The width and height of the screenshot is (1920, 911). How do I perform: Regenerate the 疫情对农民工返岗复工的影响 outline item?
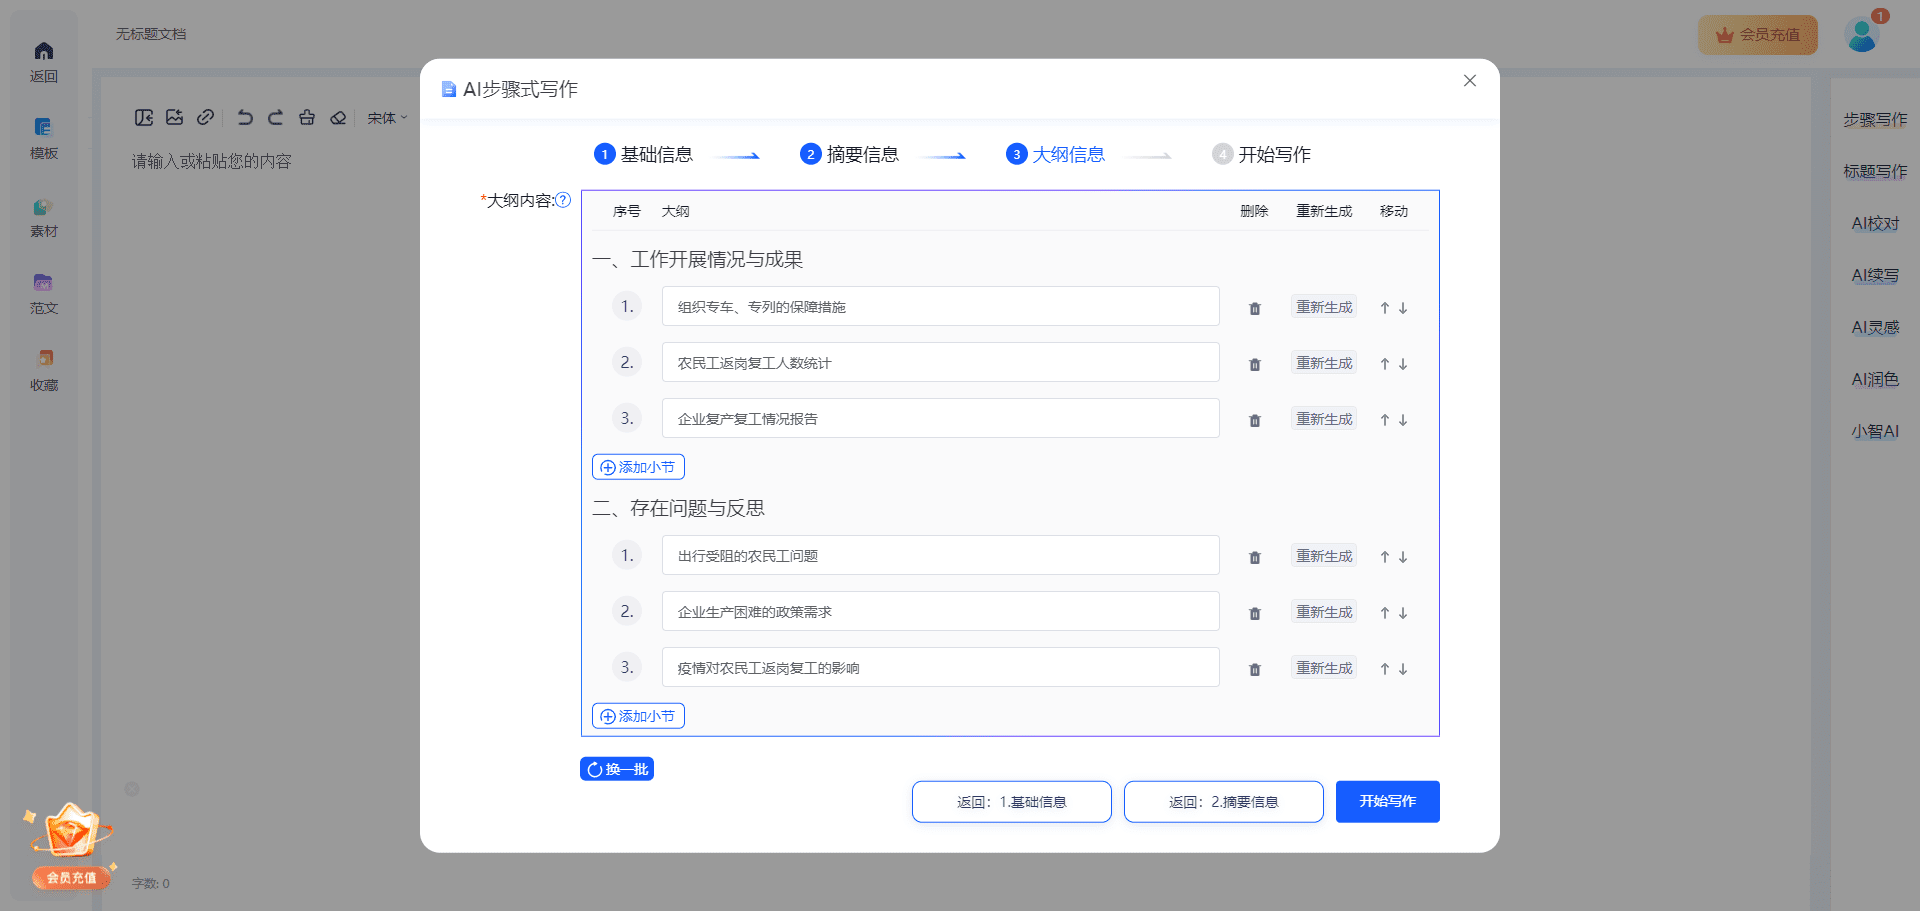pyautogui.click(x=1323, y=668)
